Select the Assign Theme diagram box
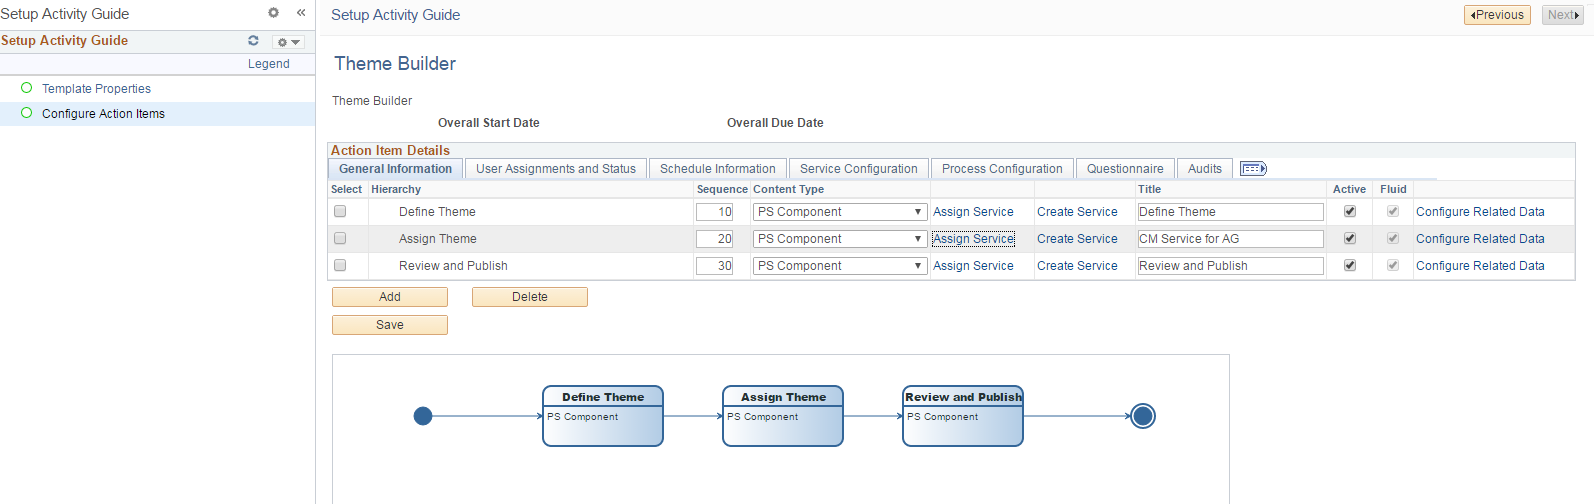Image resolution: width=1594 pixels, height=504 pixels. 783,416
